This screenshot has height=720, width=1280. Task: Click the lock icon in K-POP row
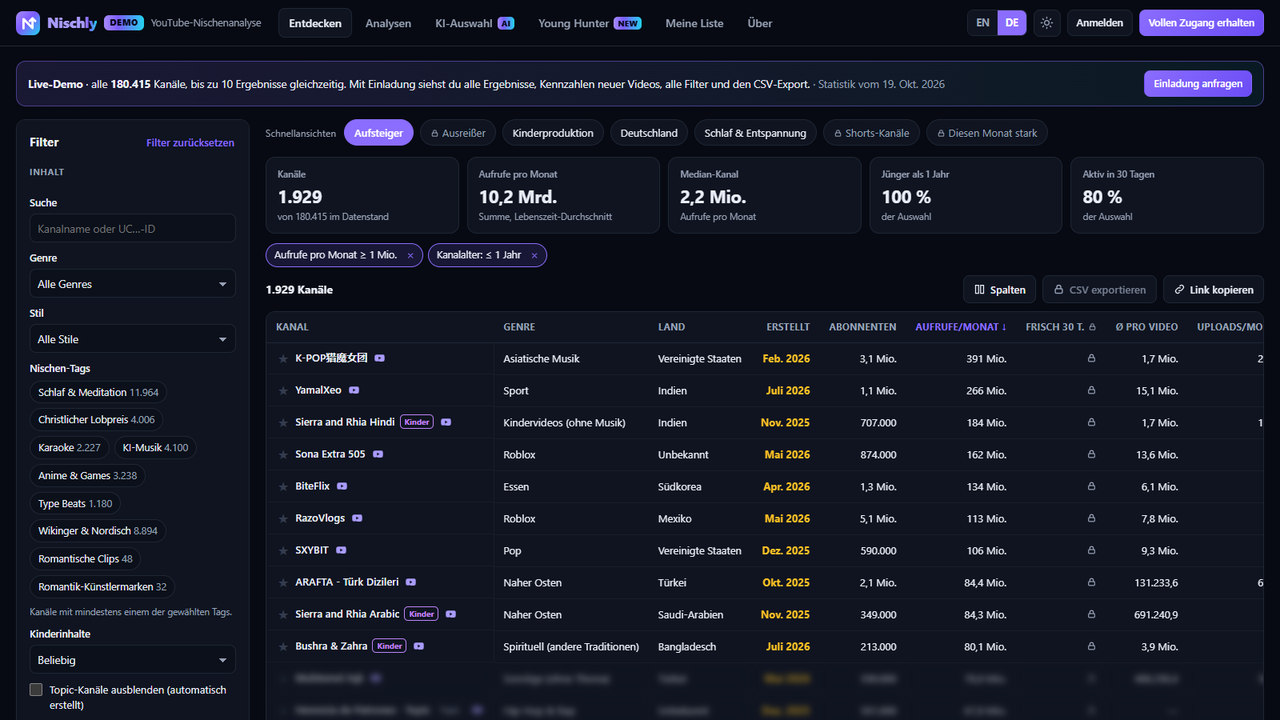pos(1091,359)
